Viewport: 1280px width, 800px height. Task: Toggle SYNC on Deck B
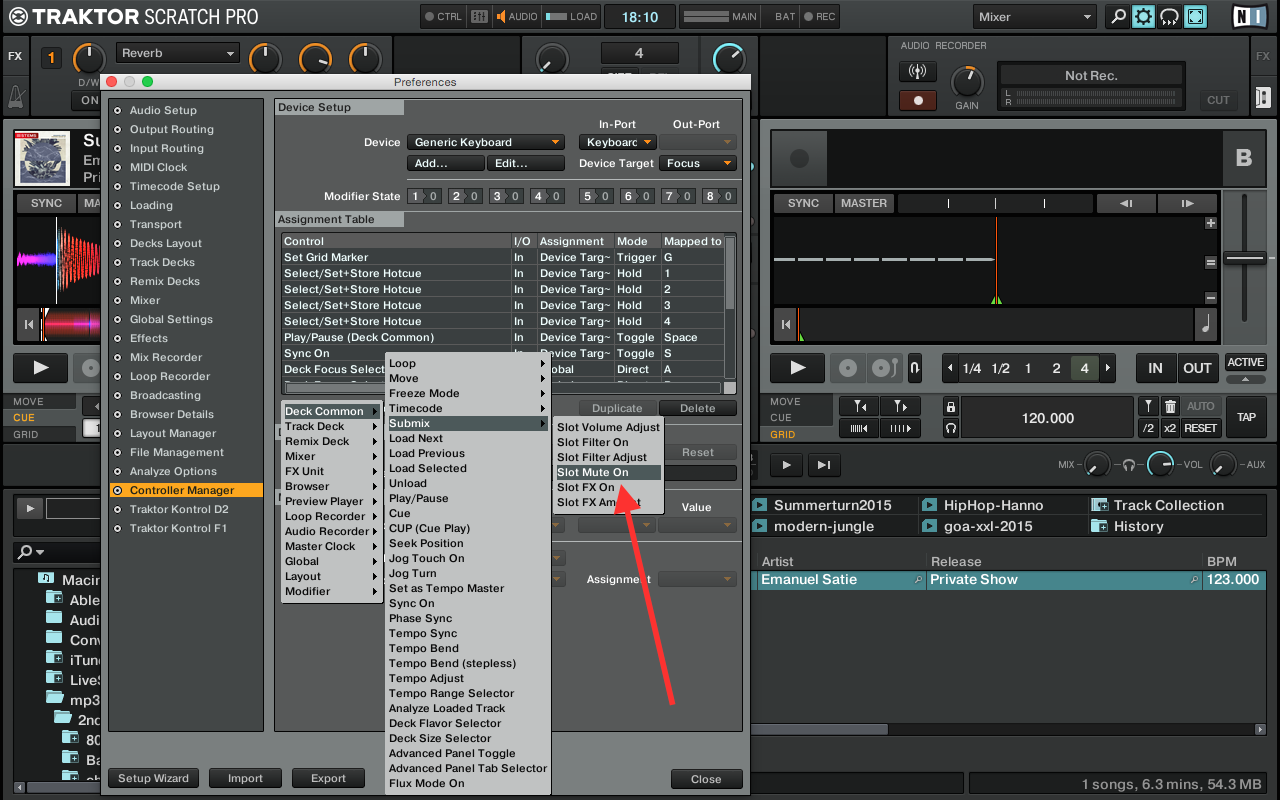[x=803, y=203]
